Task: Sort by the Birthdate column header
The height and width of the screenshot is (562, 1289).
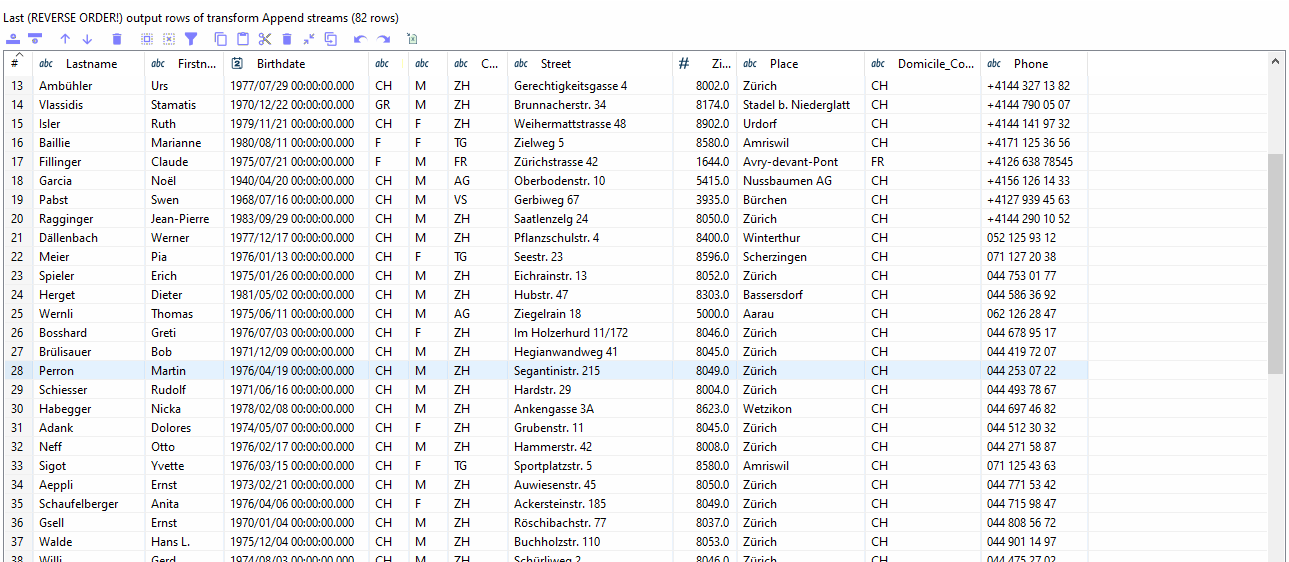Action: click(280, 64)
